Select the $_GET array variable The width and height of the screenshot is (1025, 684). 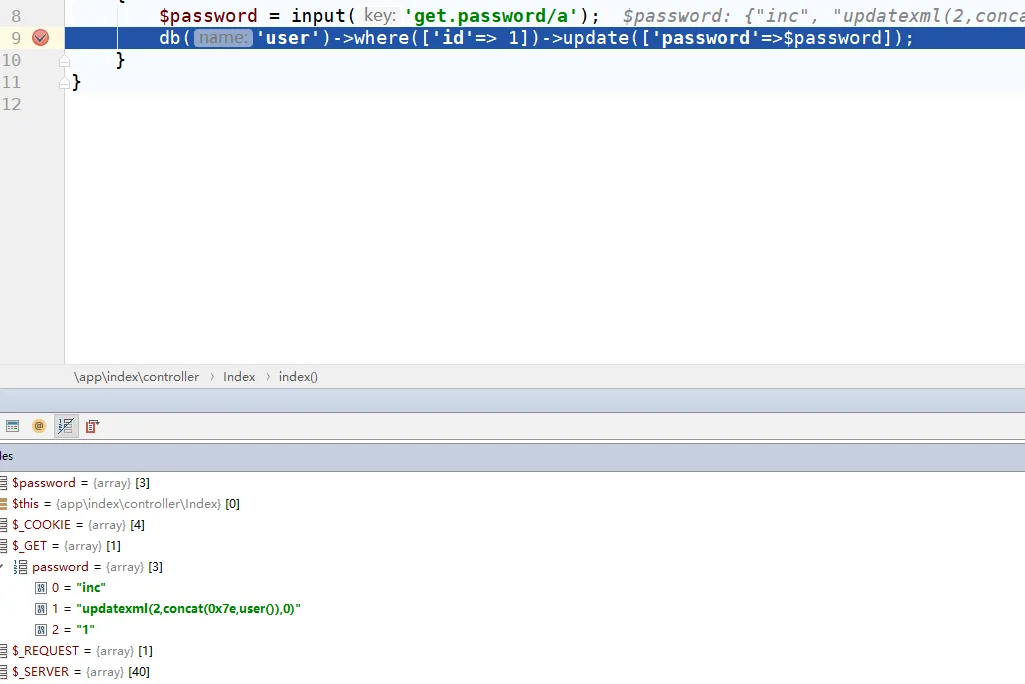point(66,546)
